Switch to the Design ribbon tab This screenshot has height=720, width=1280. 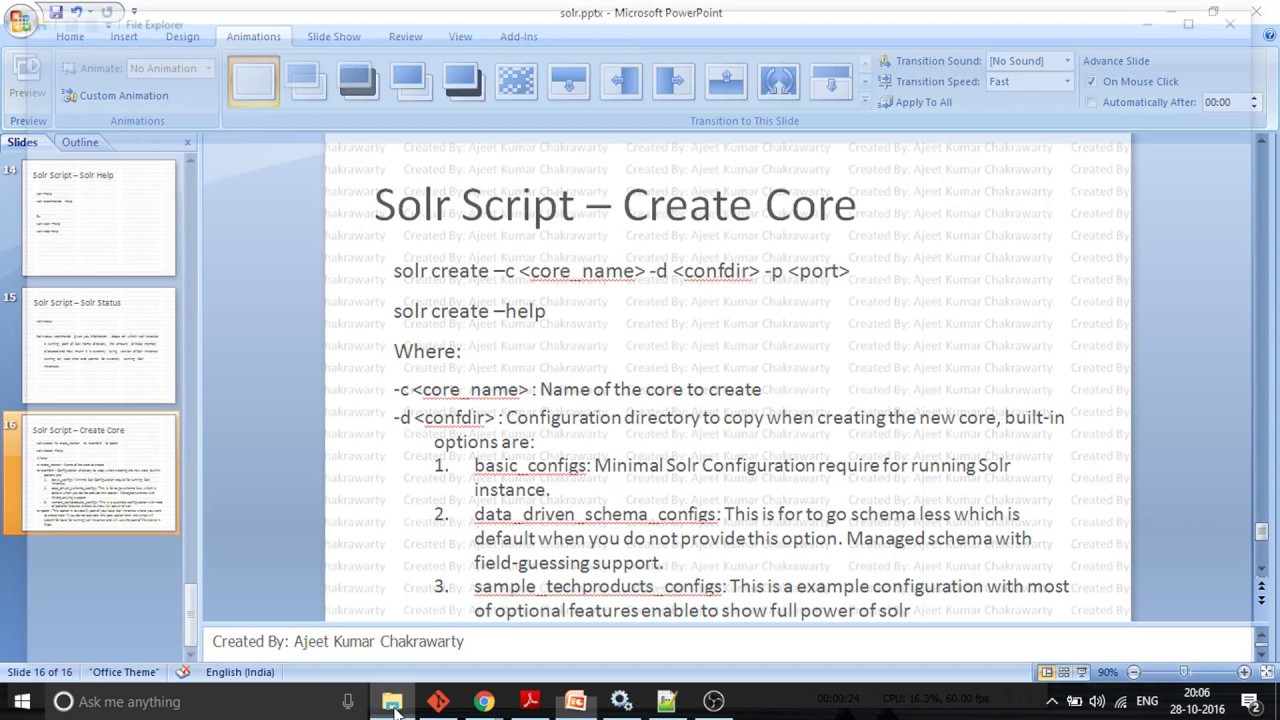182,36
